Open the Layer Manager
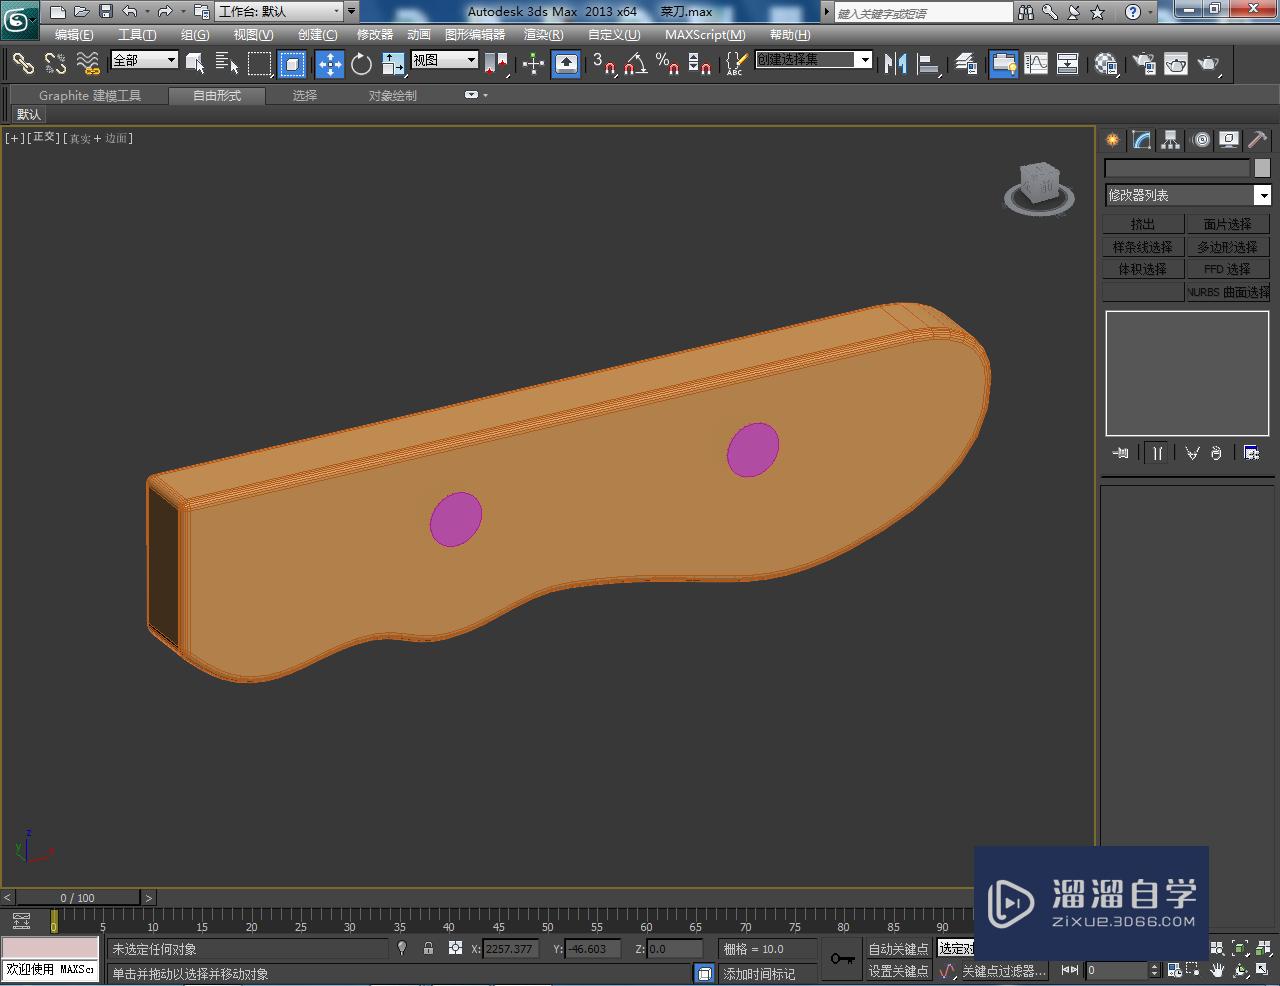Viewport: 1280px width, 986px height. click(x=966, y=64)
